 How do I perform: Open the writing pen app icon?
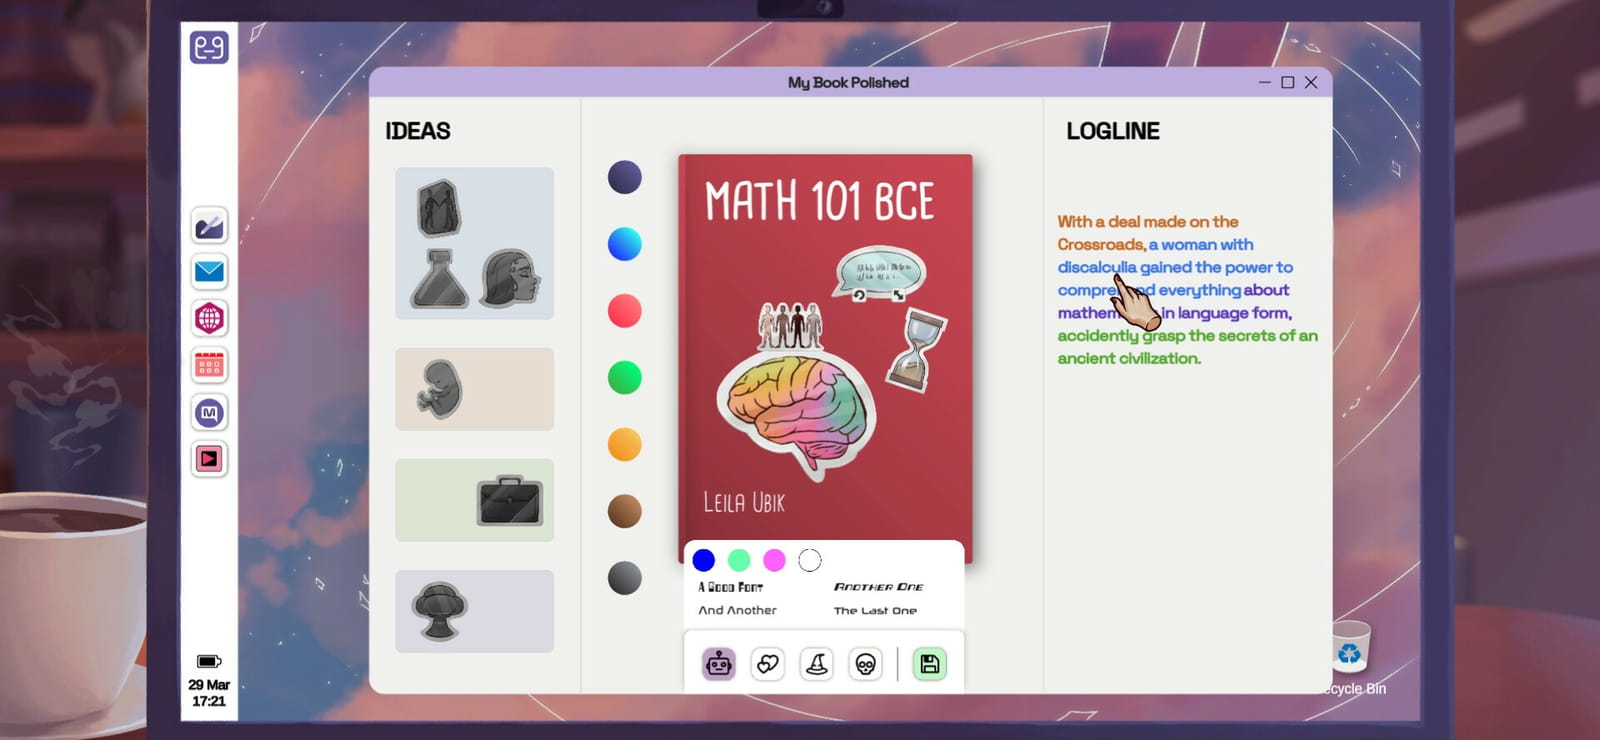[x=209, y=225]
